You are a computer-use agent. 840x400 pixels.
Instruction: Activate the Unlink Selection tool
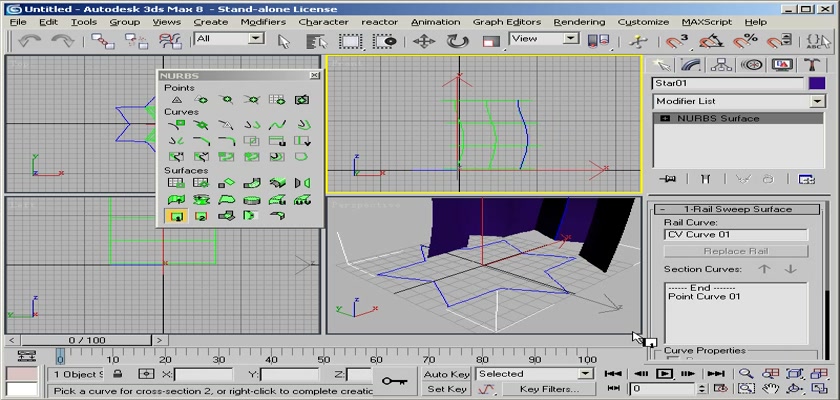(x=136, y=41)
